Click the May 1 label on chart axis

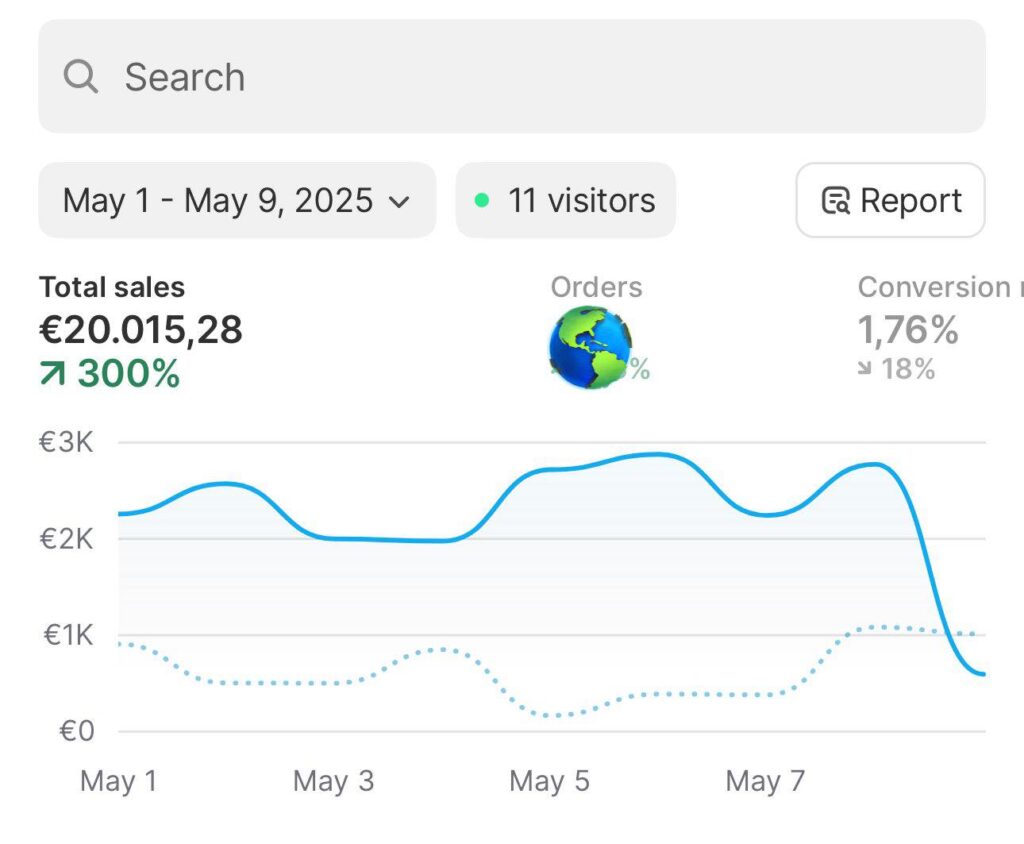point(118,781)
